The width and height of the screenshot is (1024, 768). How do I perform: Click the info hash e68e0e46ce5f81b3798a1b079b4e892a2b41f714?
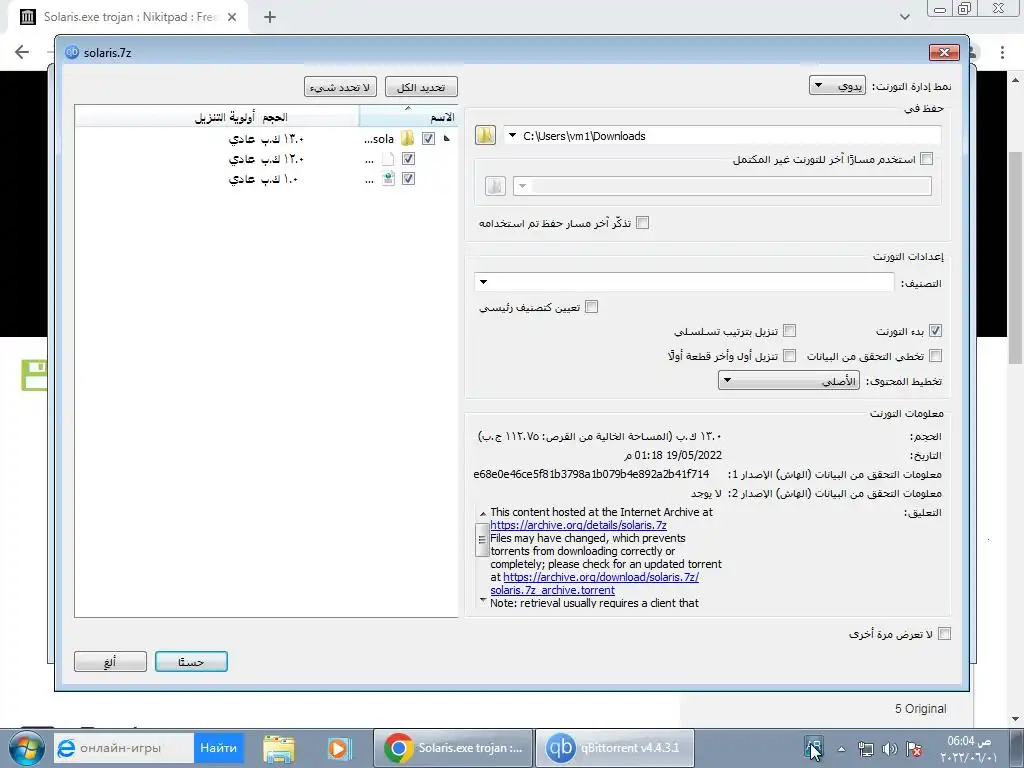[591, 474]
